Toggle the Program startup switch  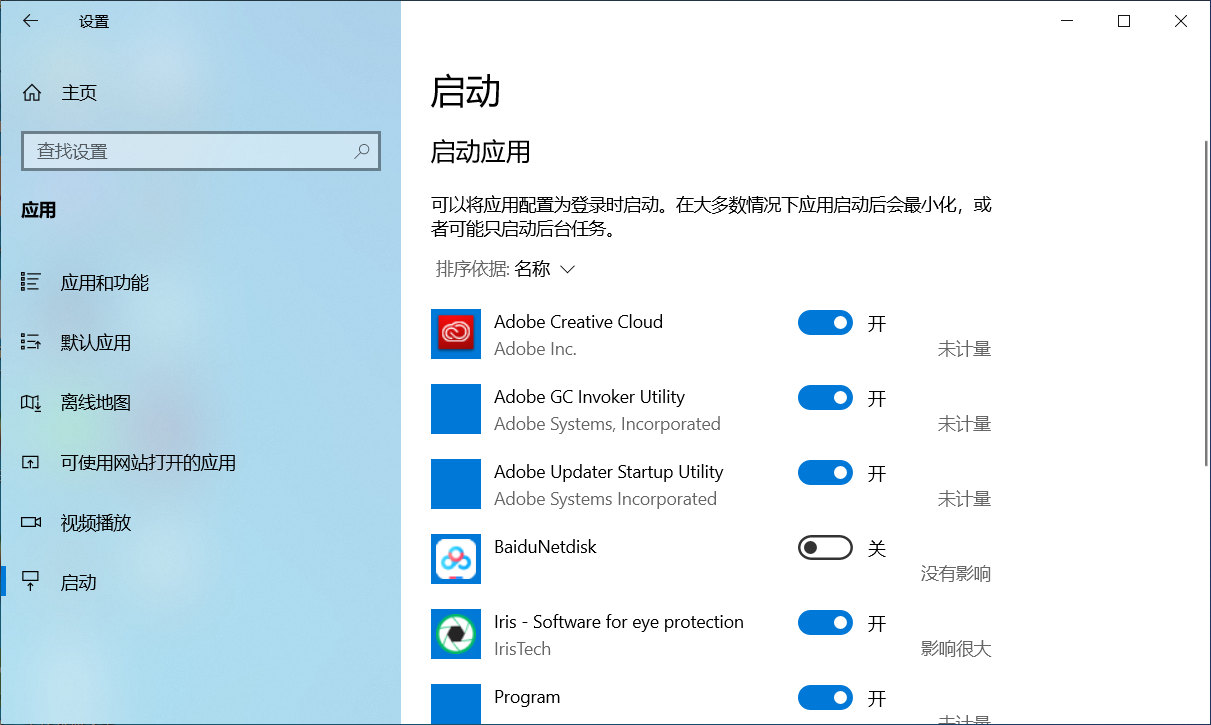point(825,698)
